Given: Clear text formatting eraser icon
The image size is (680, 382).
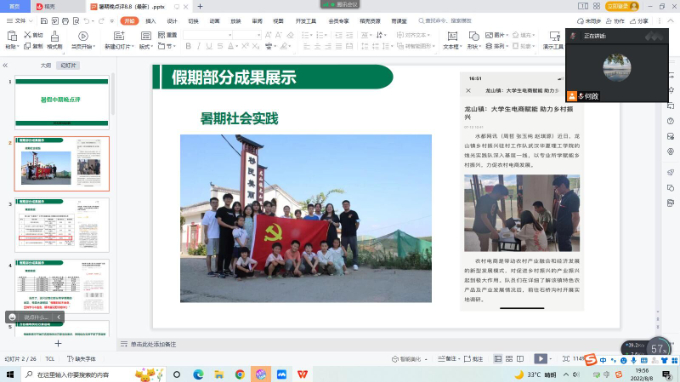Looking at the screenshot, I should (290, 35).
